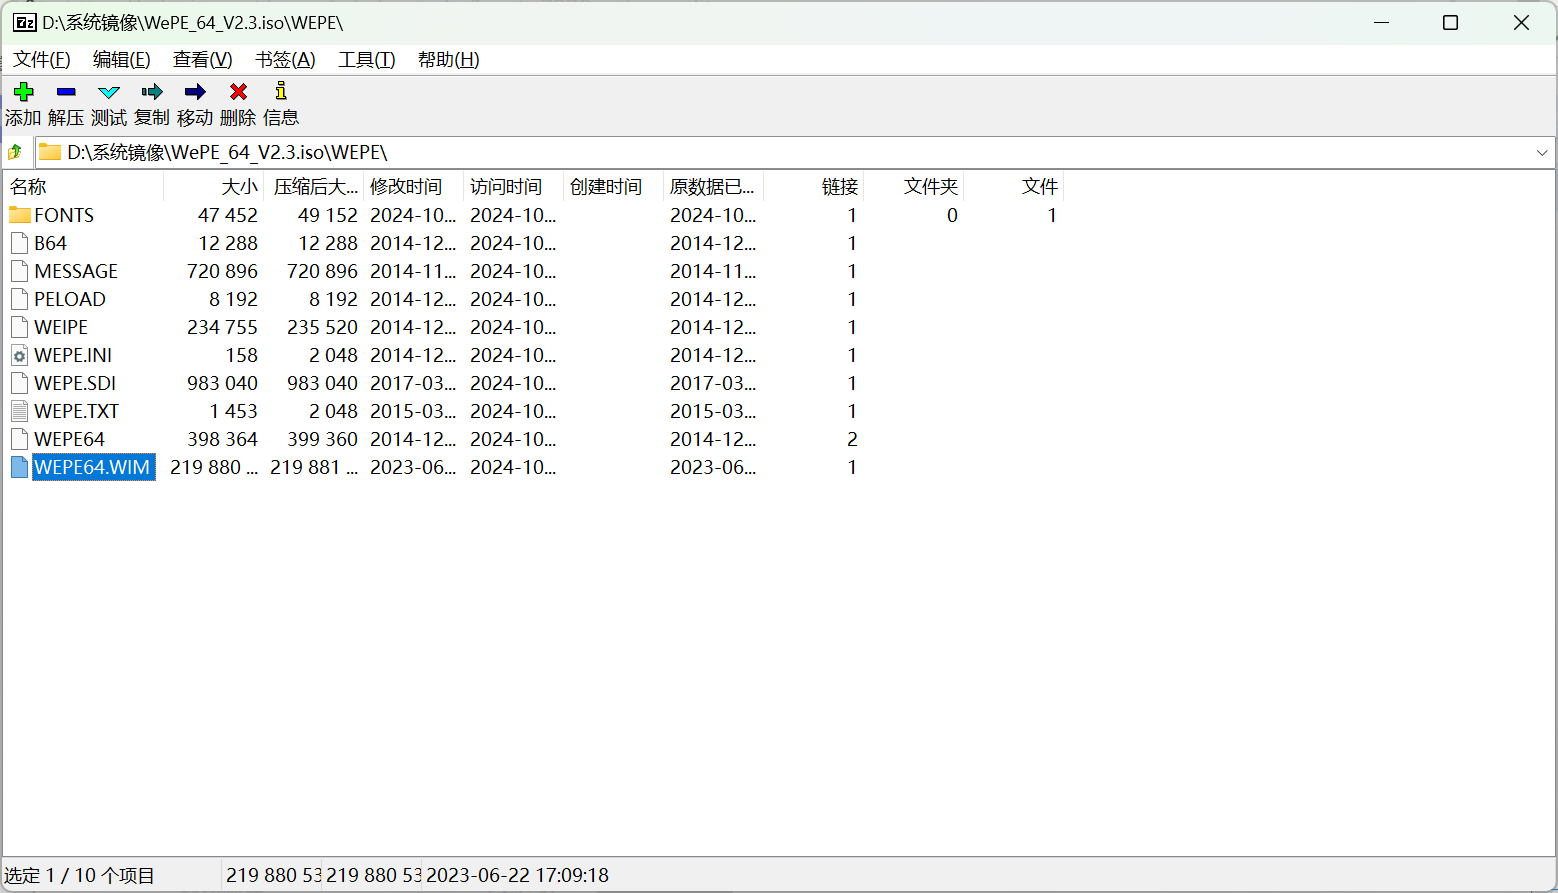Click the status bar text 选定 1 / 10 个项目

point(80,875)
